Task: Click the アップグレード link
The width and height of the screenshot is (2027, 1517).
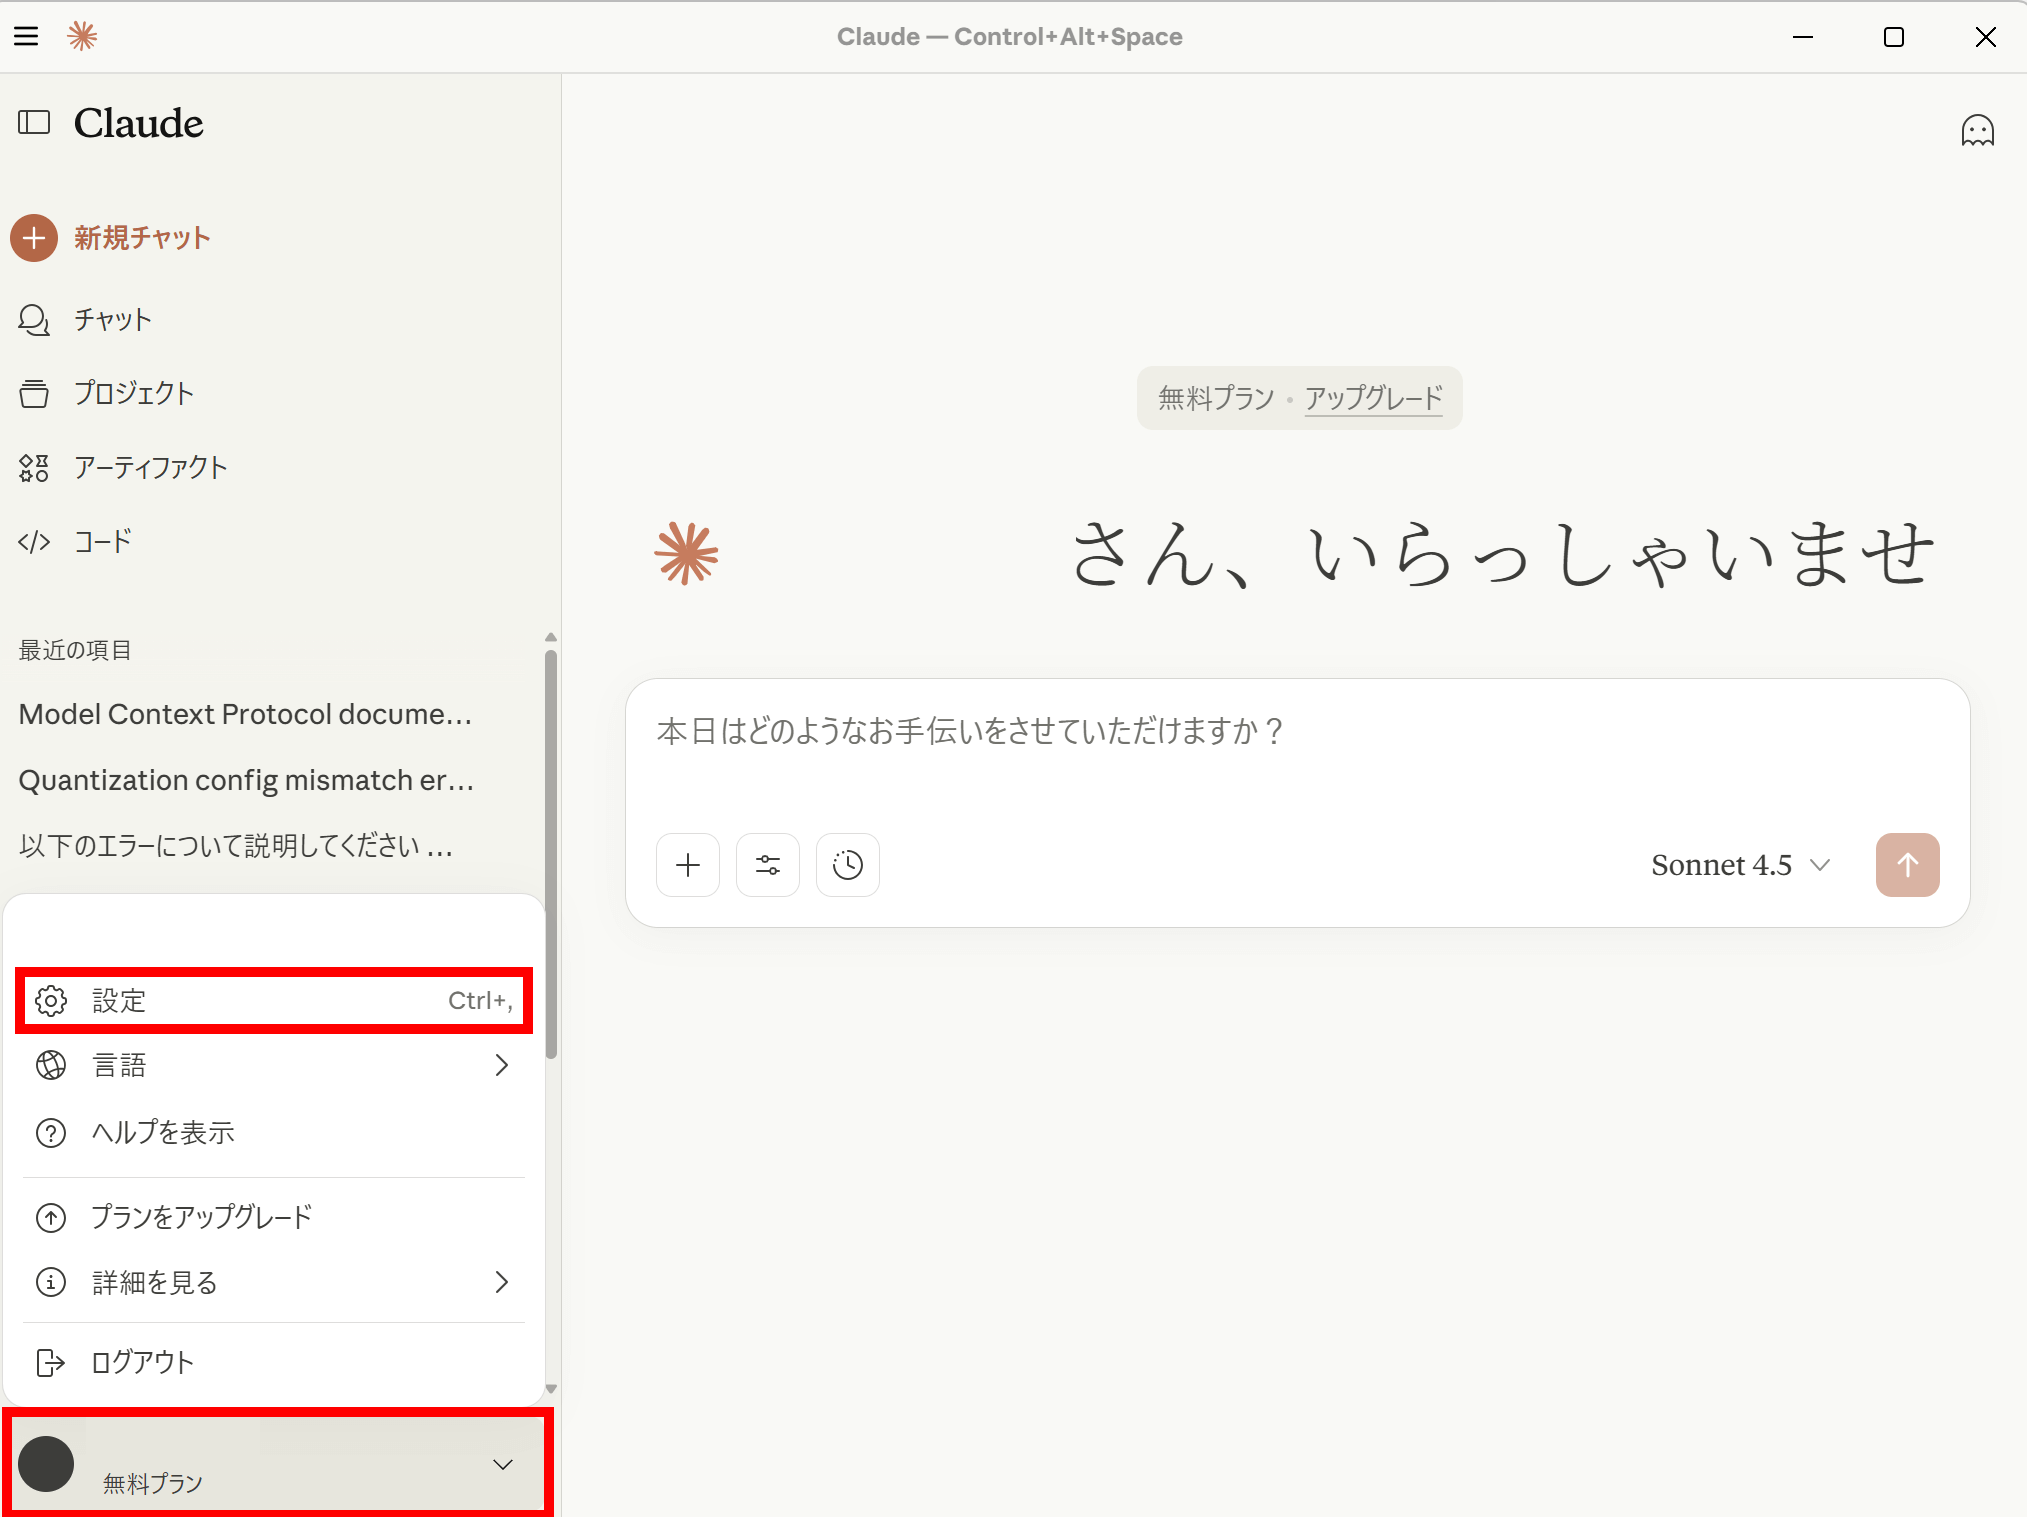Action: [x=1373, y=398]
